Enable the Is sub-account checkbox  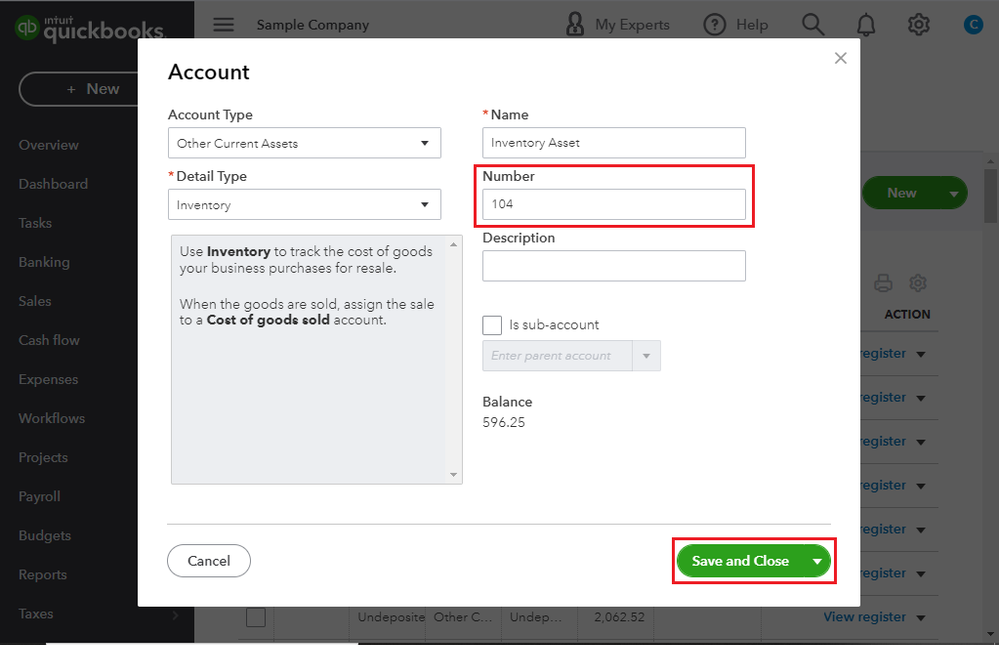point(492,325)
